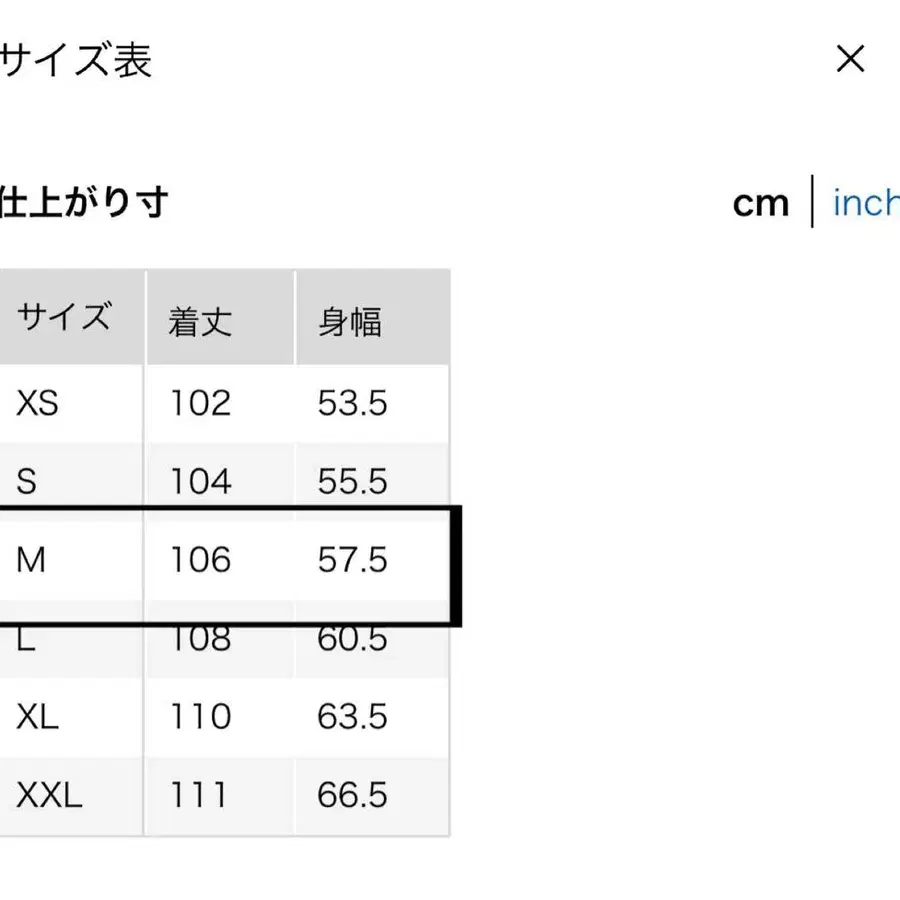This screenshot has width=900, height=900.
Task: Click the 53.5 width value for XS
Action: (x=351, y=403)
